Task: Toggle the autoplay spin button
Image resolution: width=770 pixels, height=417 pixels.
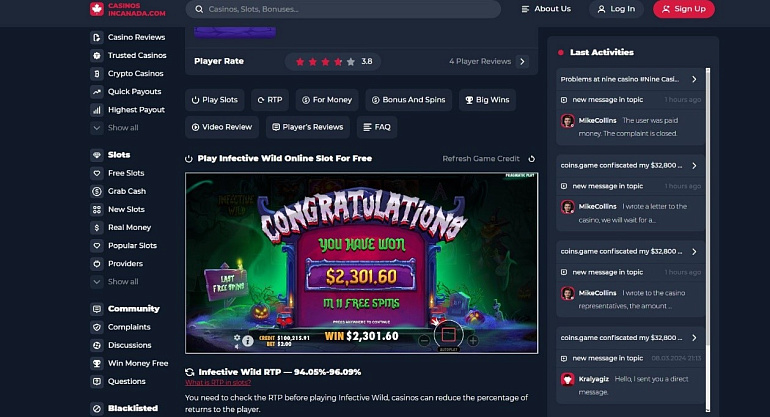Action: coord(448,335)
